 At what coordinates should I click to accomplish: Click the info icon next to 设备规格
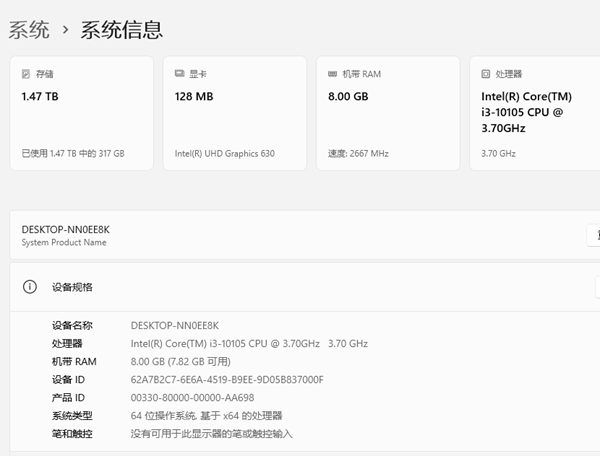point(30,288)
